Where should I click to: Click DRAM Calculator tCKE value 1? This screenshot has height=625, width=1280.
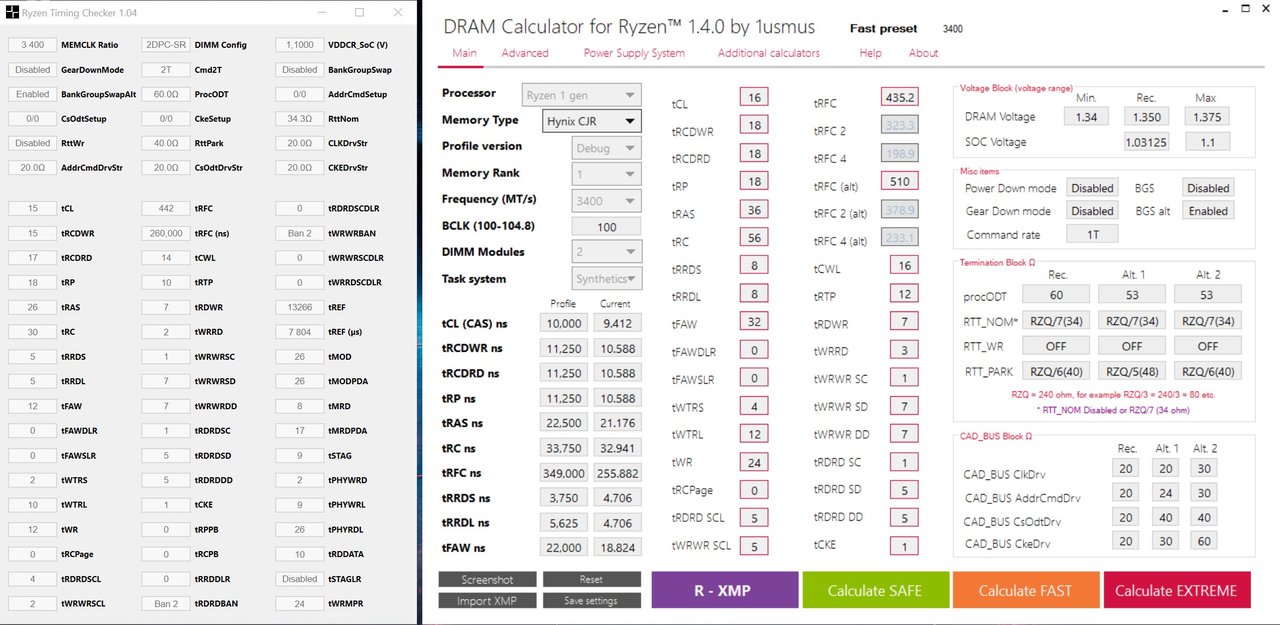click(x=904, y=546)
